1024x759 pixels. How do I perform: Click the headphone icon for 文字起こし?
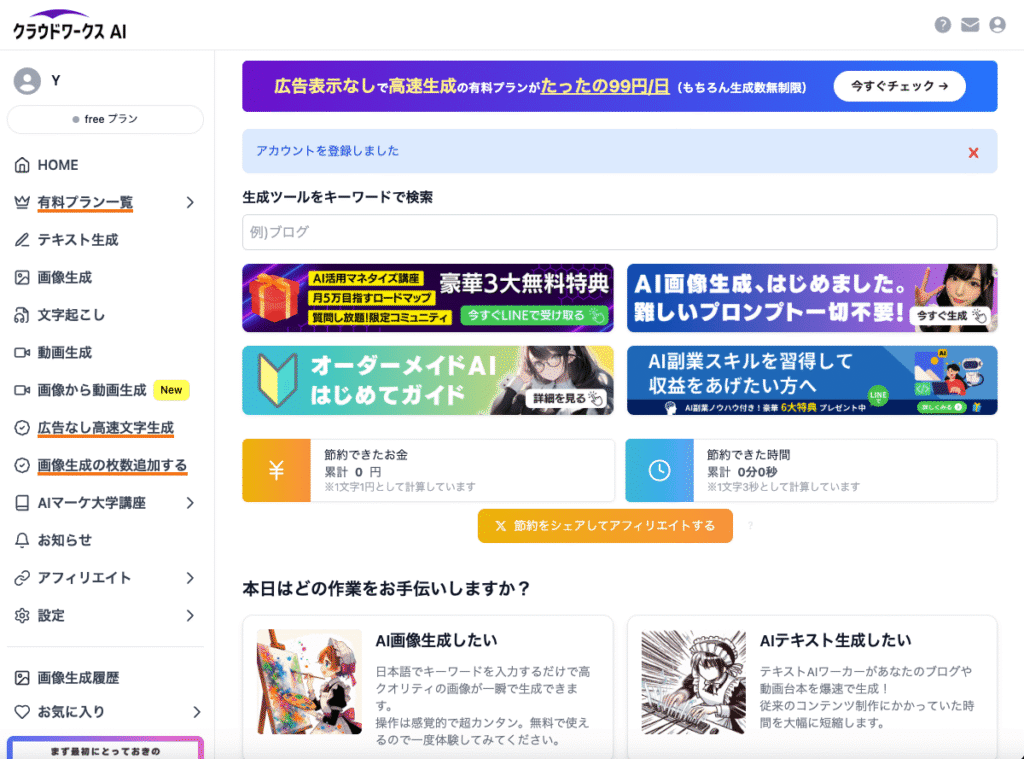click(x=22, y=315)
